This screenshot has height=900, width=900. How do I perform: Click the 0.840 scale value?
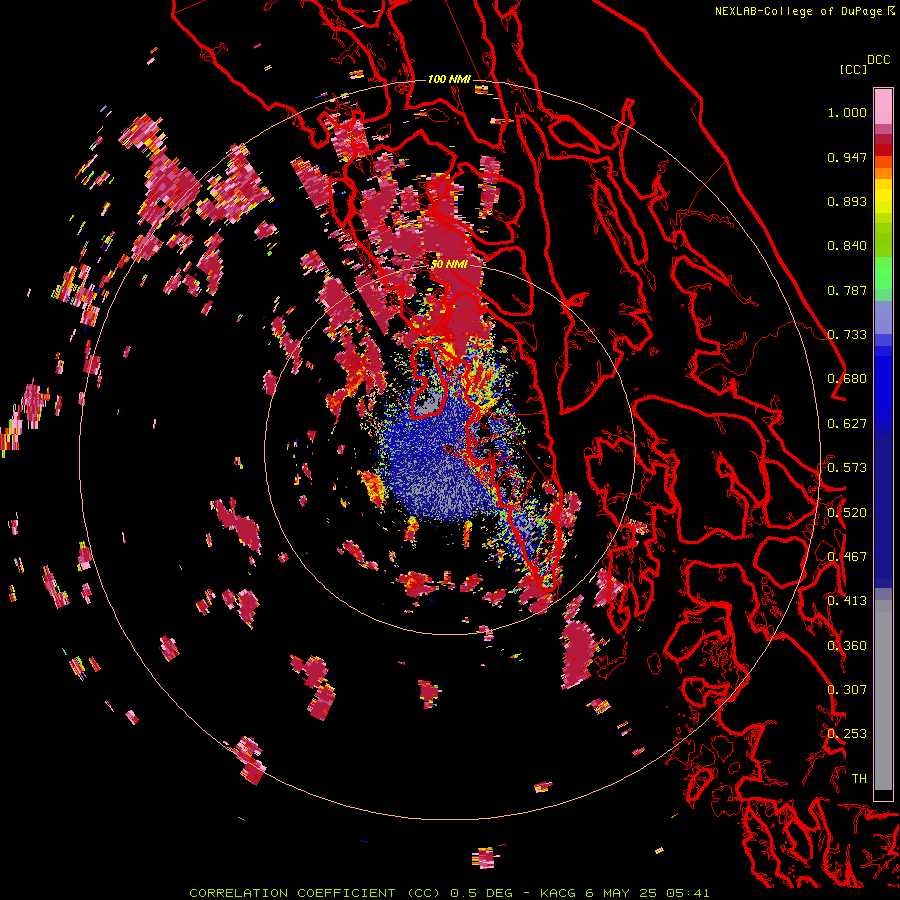coord(847,246)
